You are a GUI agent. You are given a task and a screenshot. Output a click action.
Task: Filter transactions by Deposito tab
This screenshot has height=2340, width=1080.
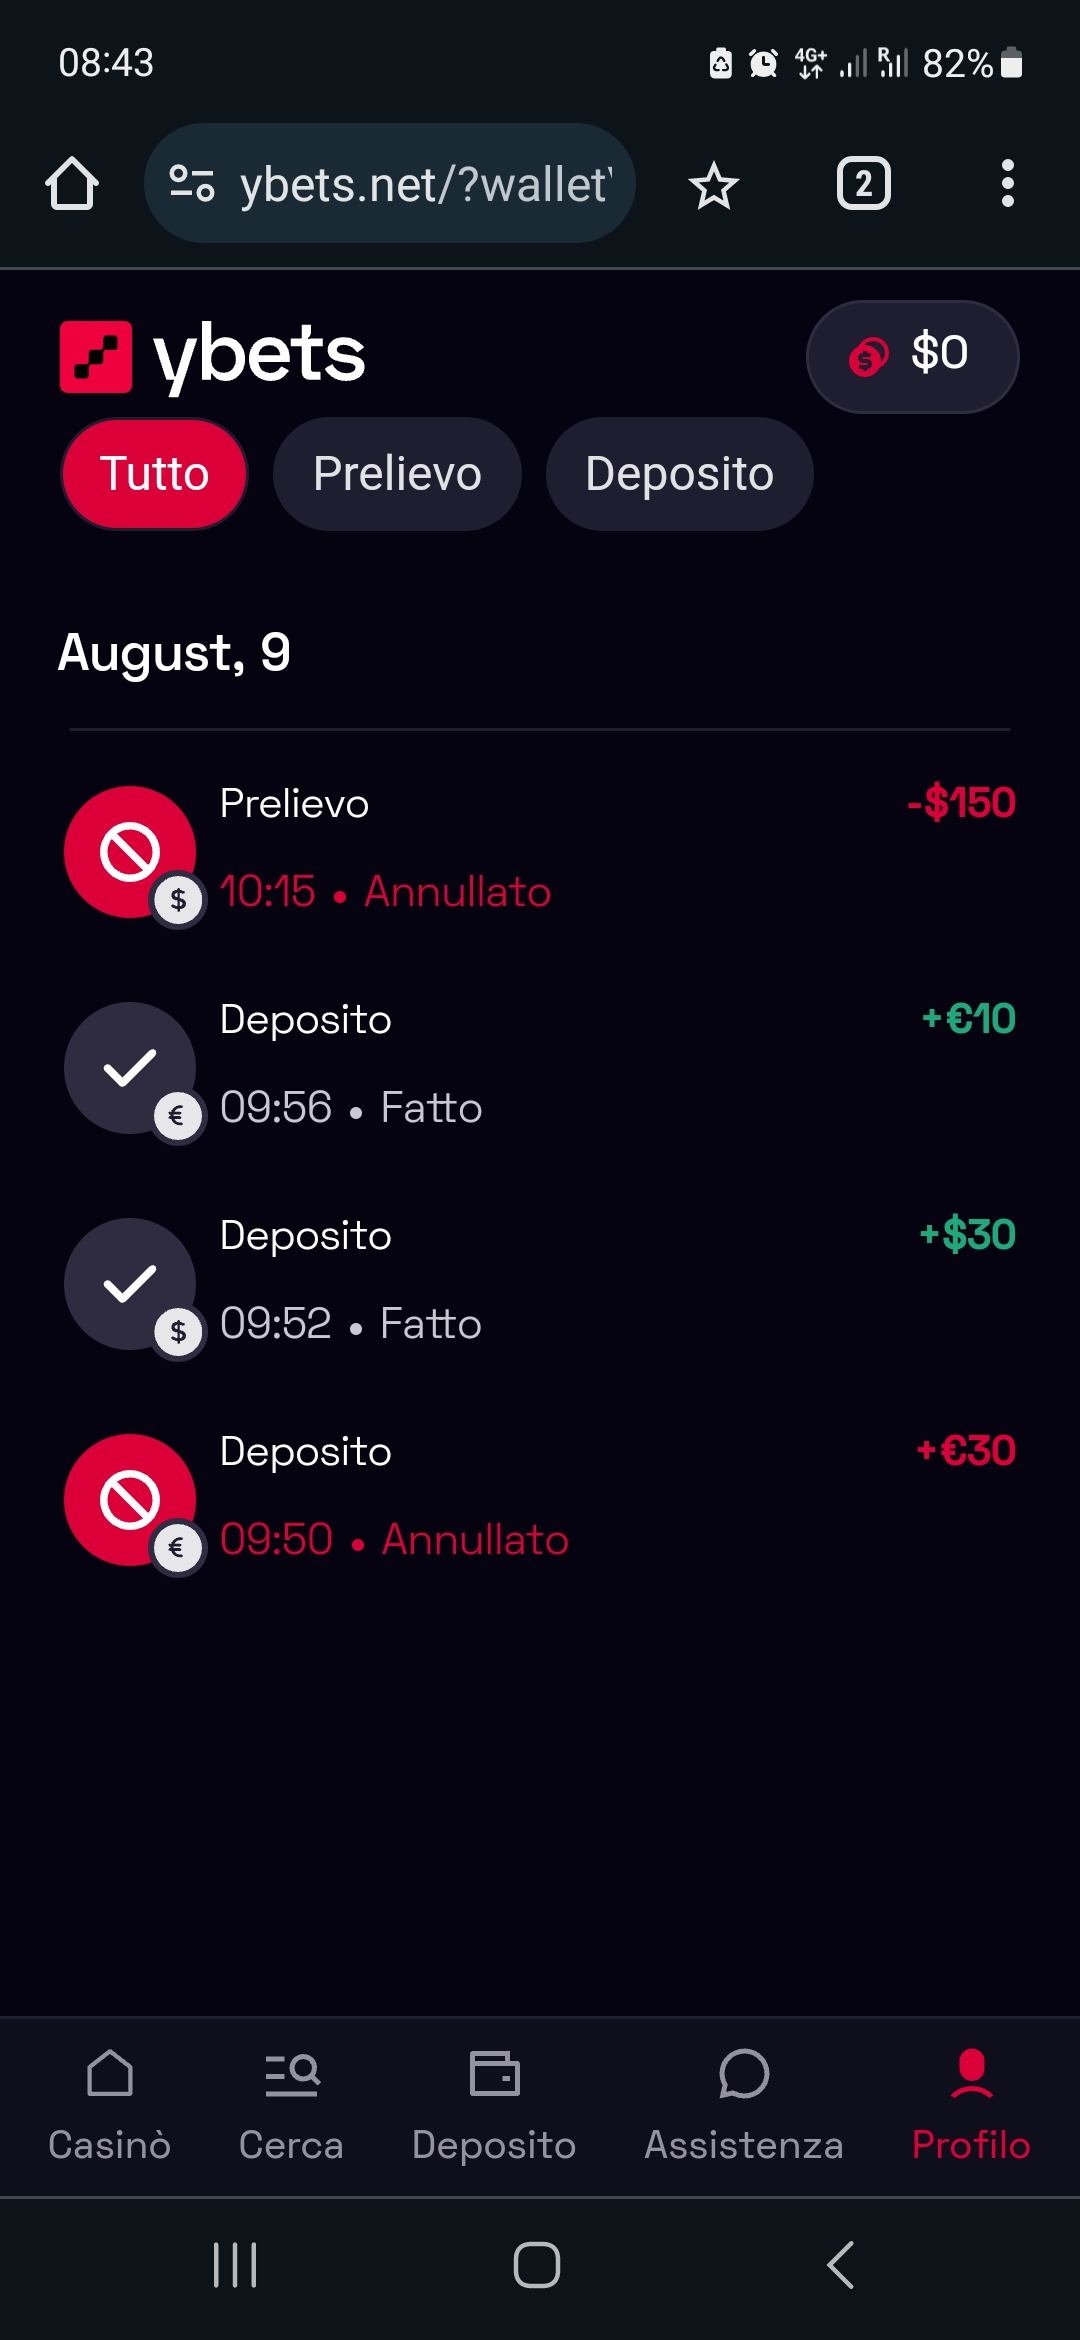(x=679, y=474)
